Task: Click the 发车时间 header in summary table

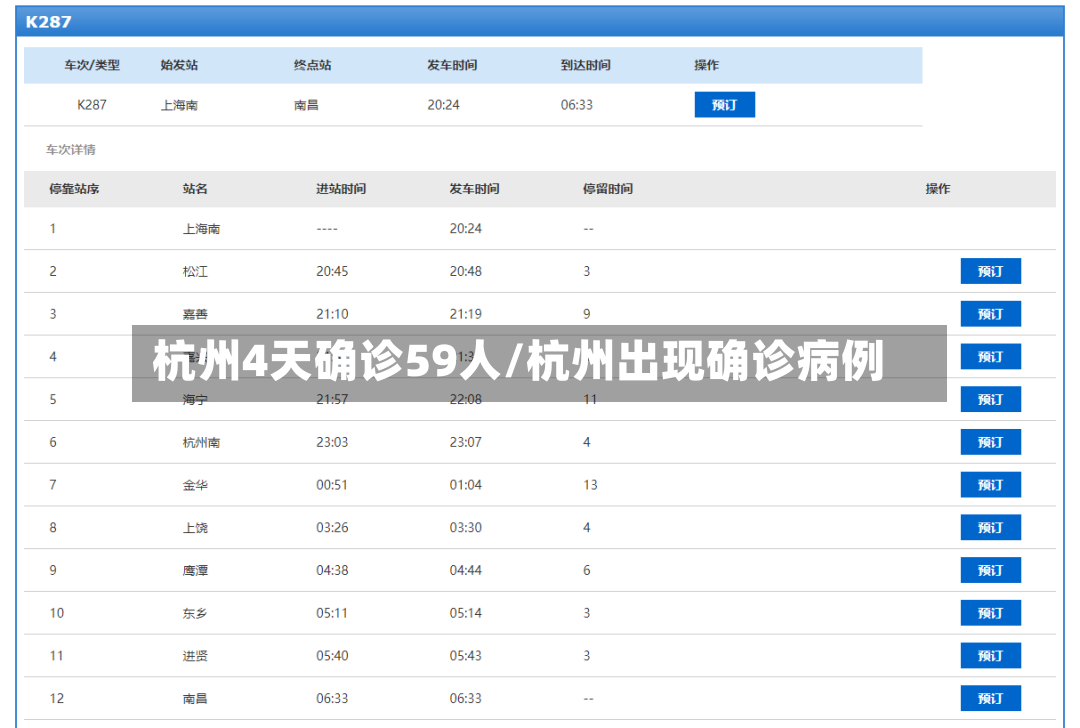Action: point(452,65)
